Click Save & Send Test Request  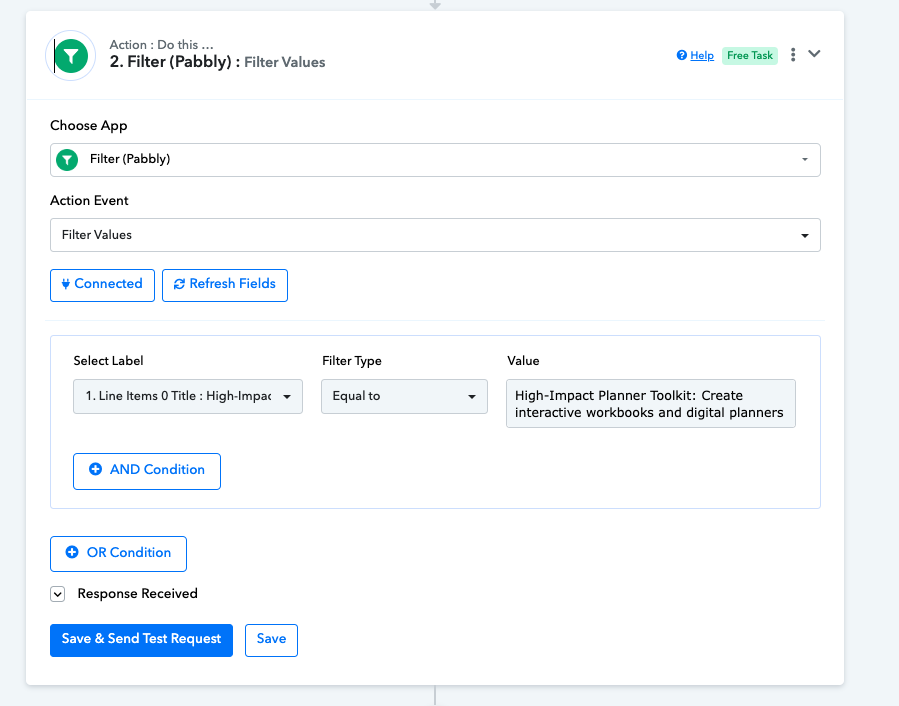(x=141, y=640)
